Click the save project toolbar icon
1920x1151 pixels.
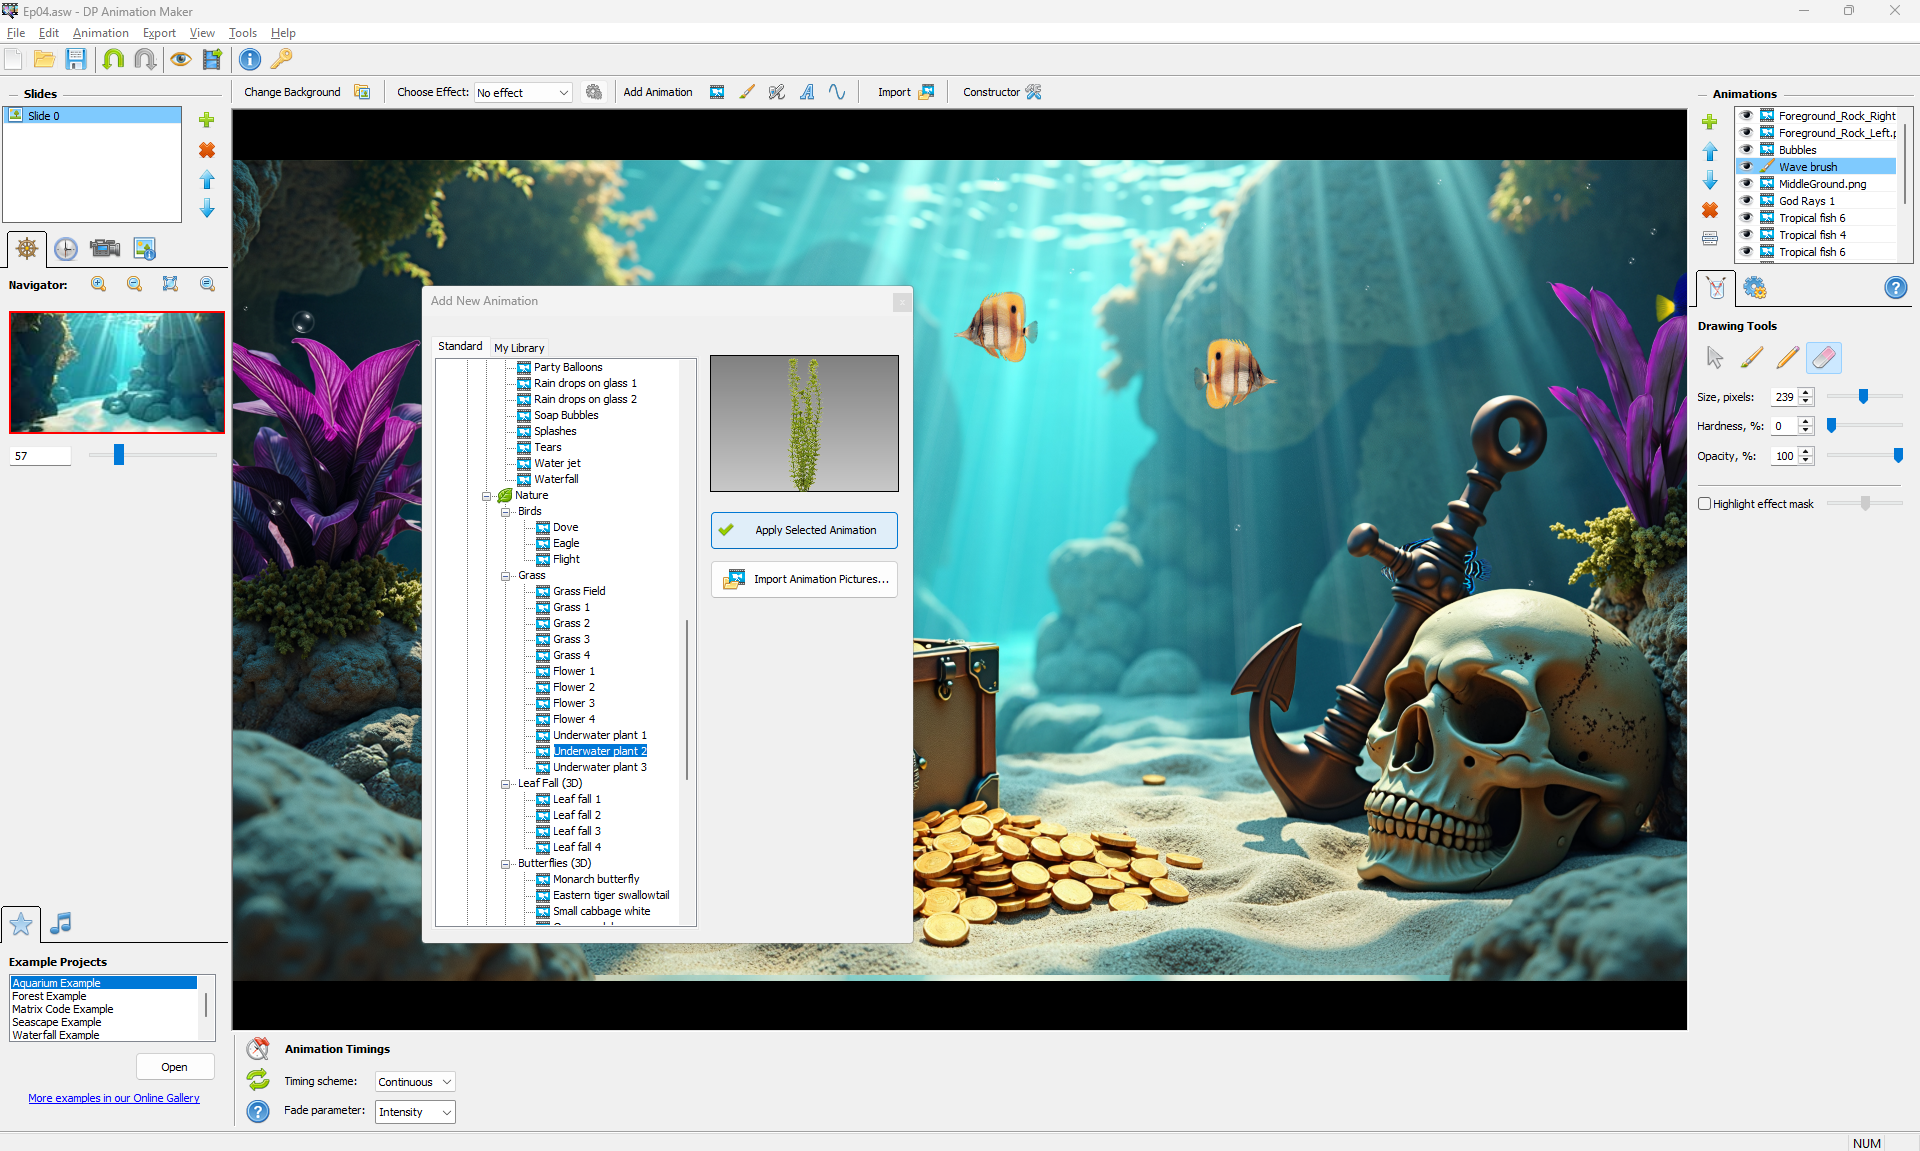click(x=76, y=60)
